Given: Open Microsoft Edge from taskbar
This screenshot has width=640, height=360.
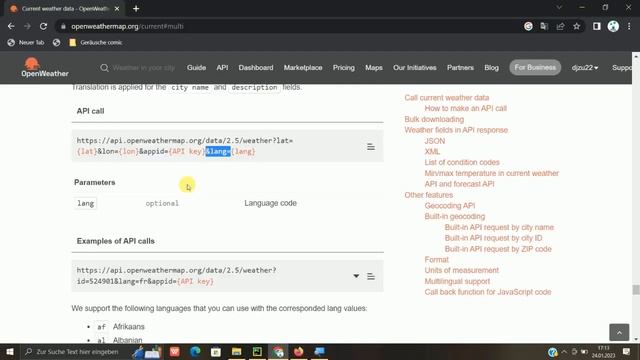Looking at the screenshot, I should [195, 352].
